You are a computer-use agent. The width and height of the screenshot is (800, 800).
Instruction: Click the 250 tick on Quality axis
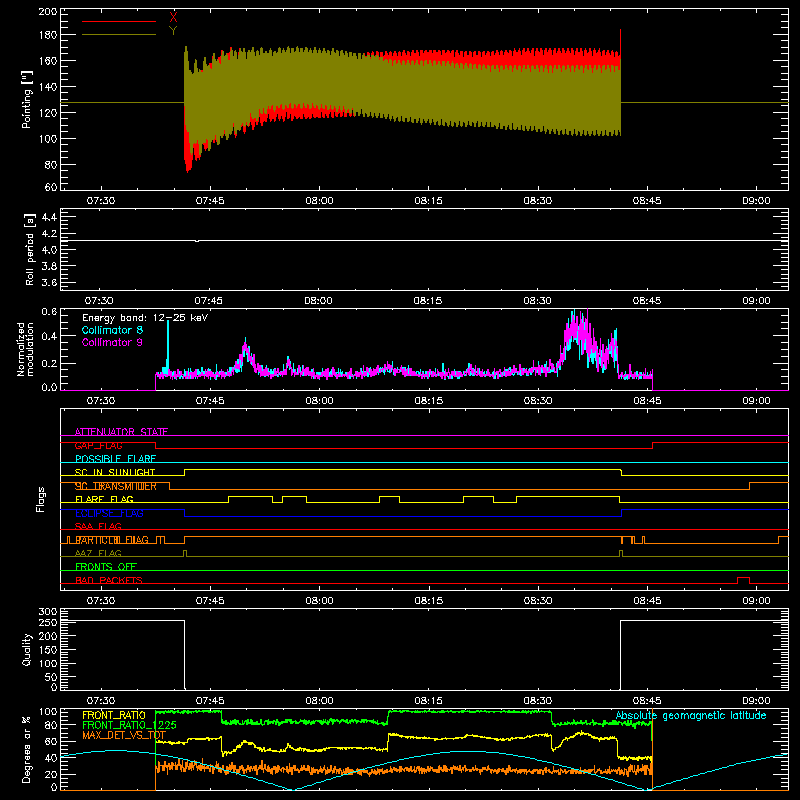pos(48,623)
